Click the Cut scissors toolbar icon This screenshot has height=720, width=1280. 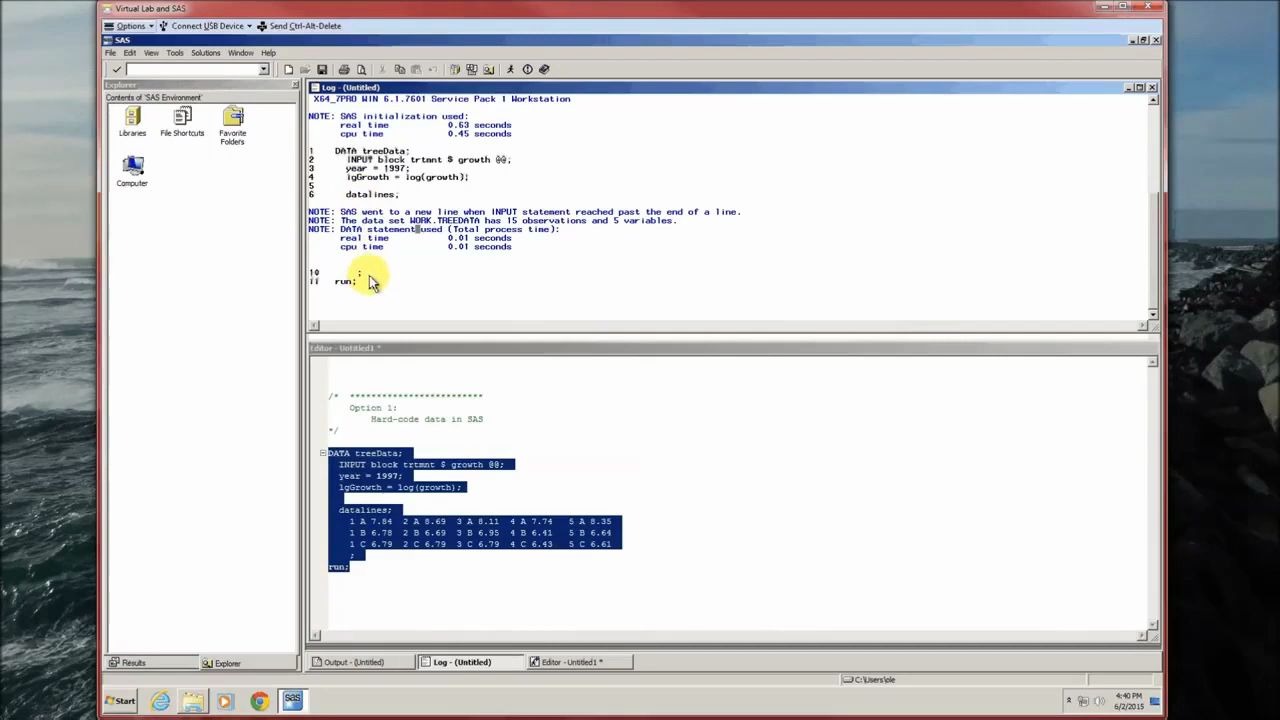(x=382, y=69)
